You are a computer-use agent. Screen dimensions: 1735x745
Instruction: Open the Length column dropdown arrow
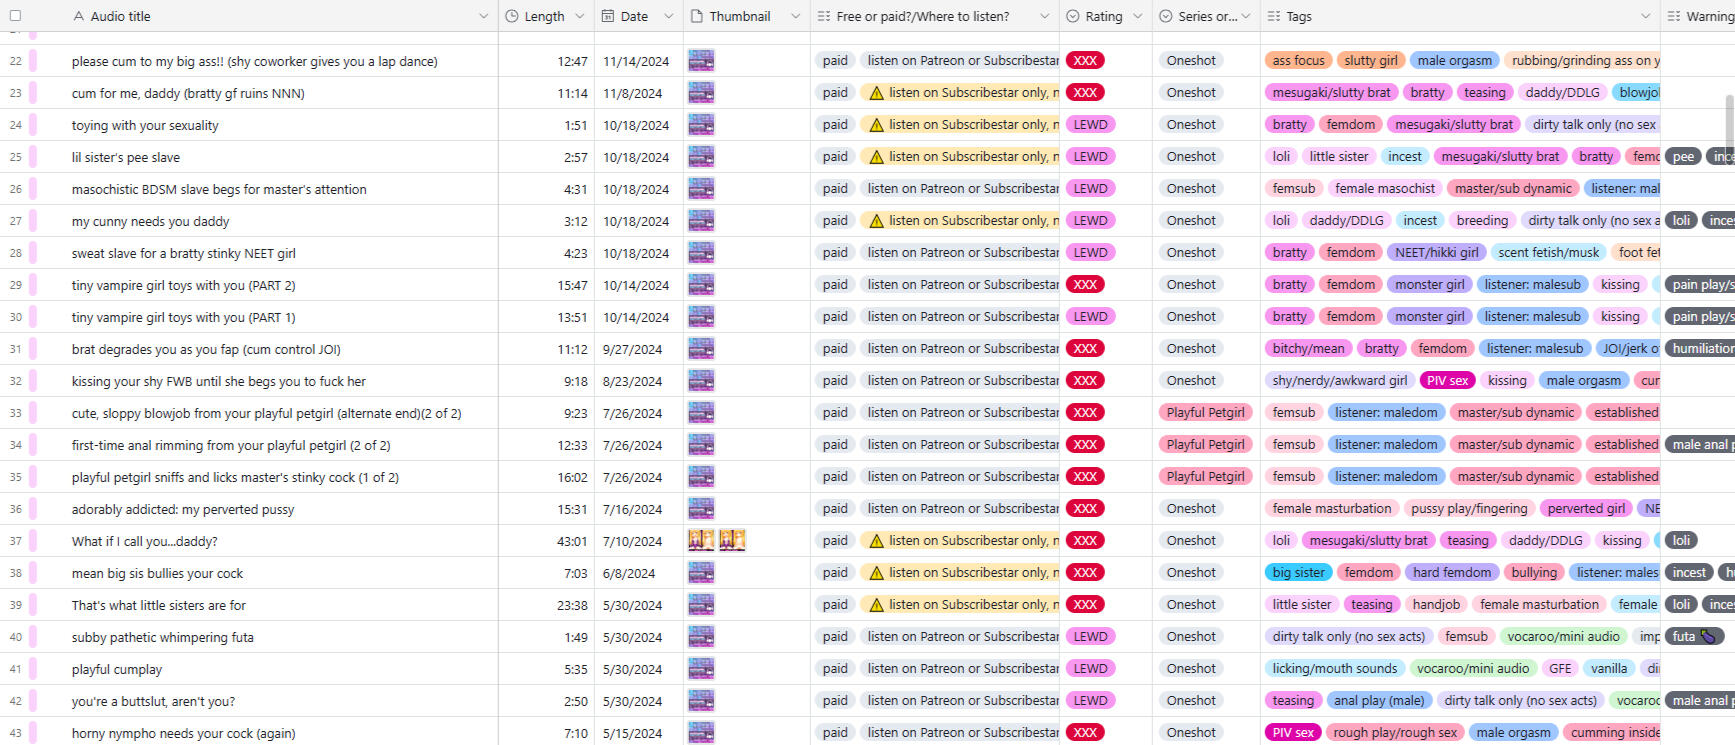[x=583, y=16]
